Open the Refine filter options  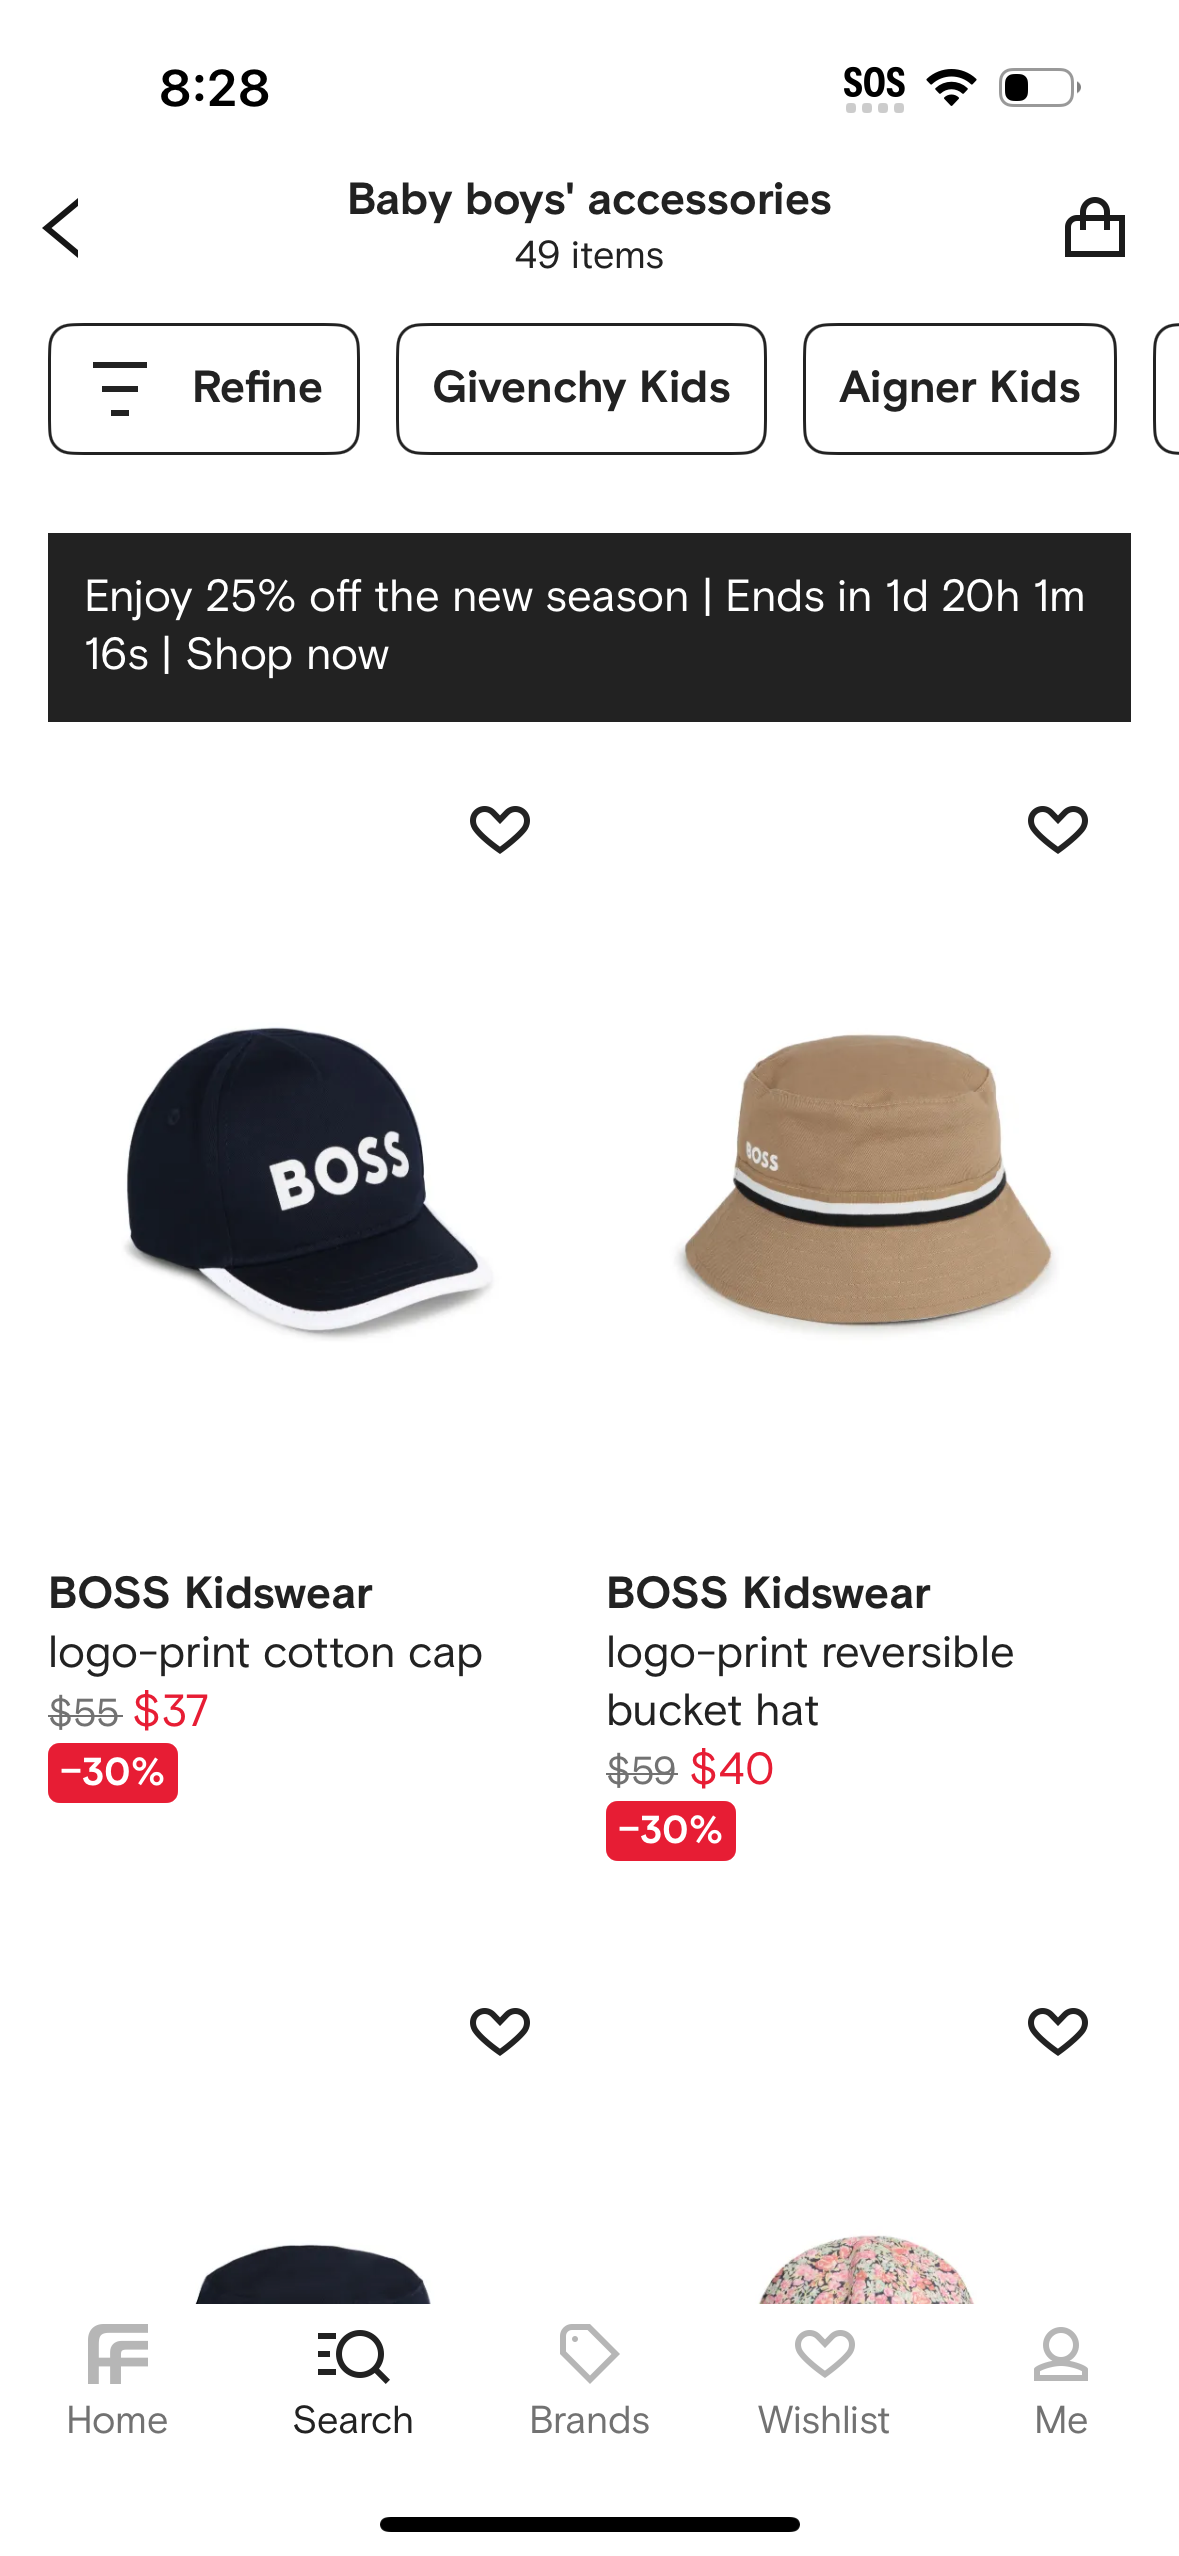click(204, 388)
